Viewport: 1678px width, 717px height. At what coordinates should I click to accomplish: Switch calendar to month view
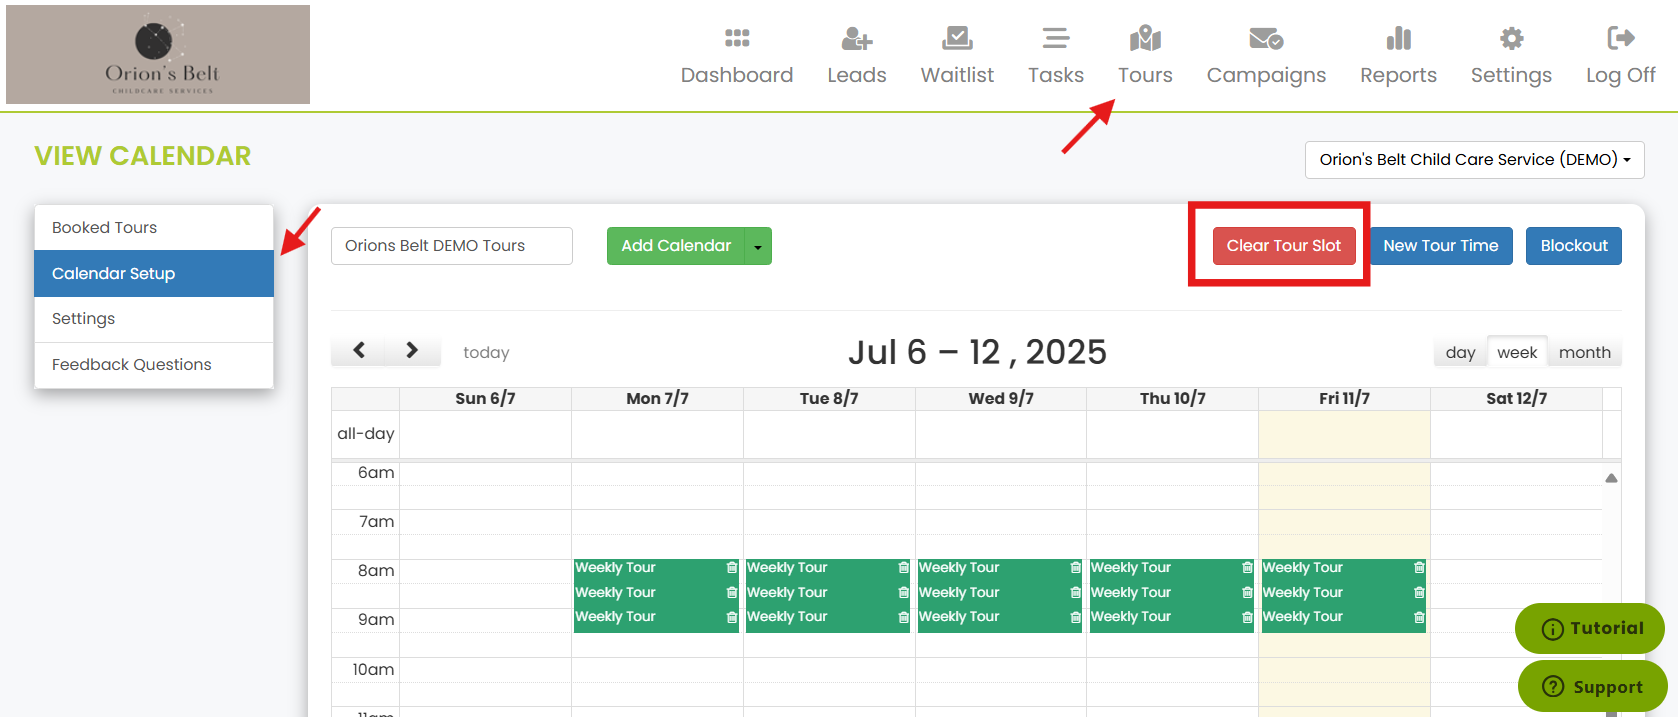[1584, 352]
